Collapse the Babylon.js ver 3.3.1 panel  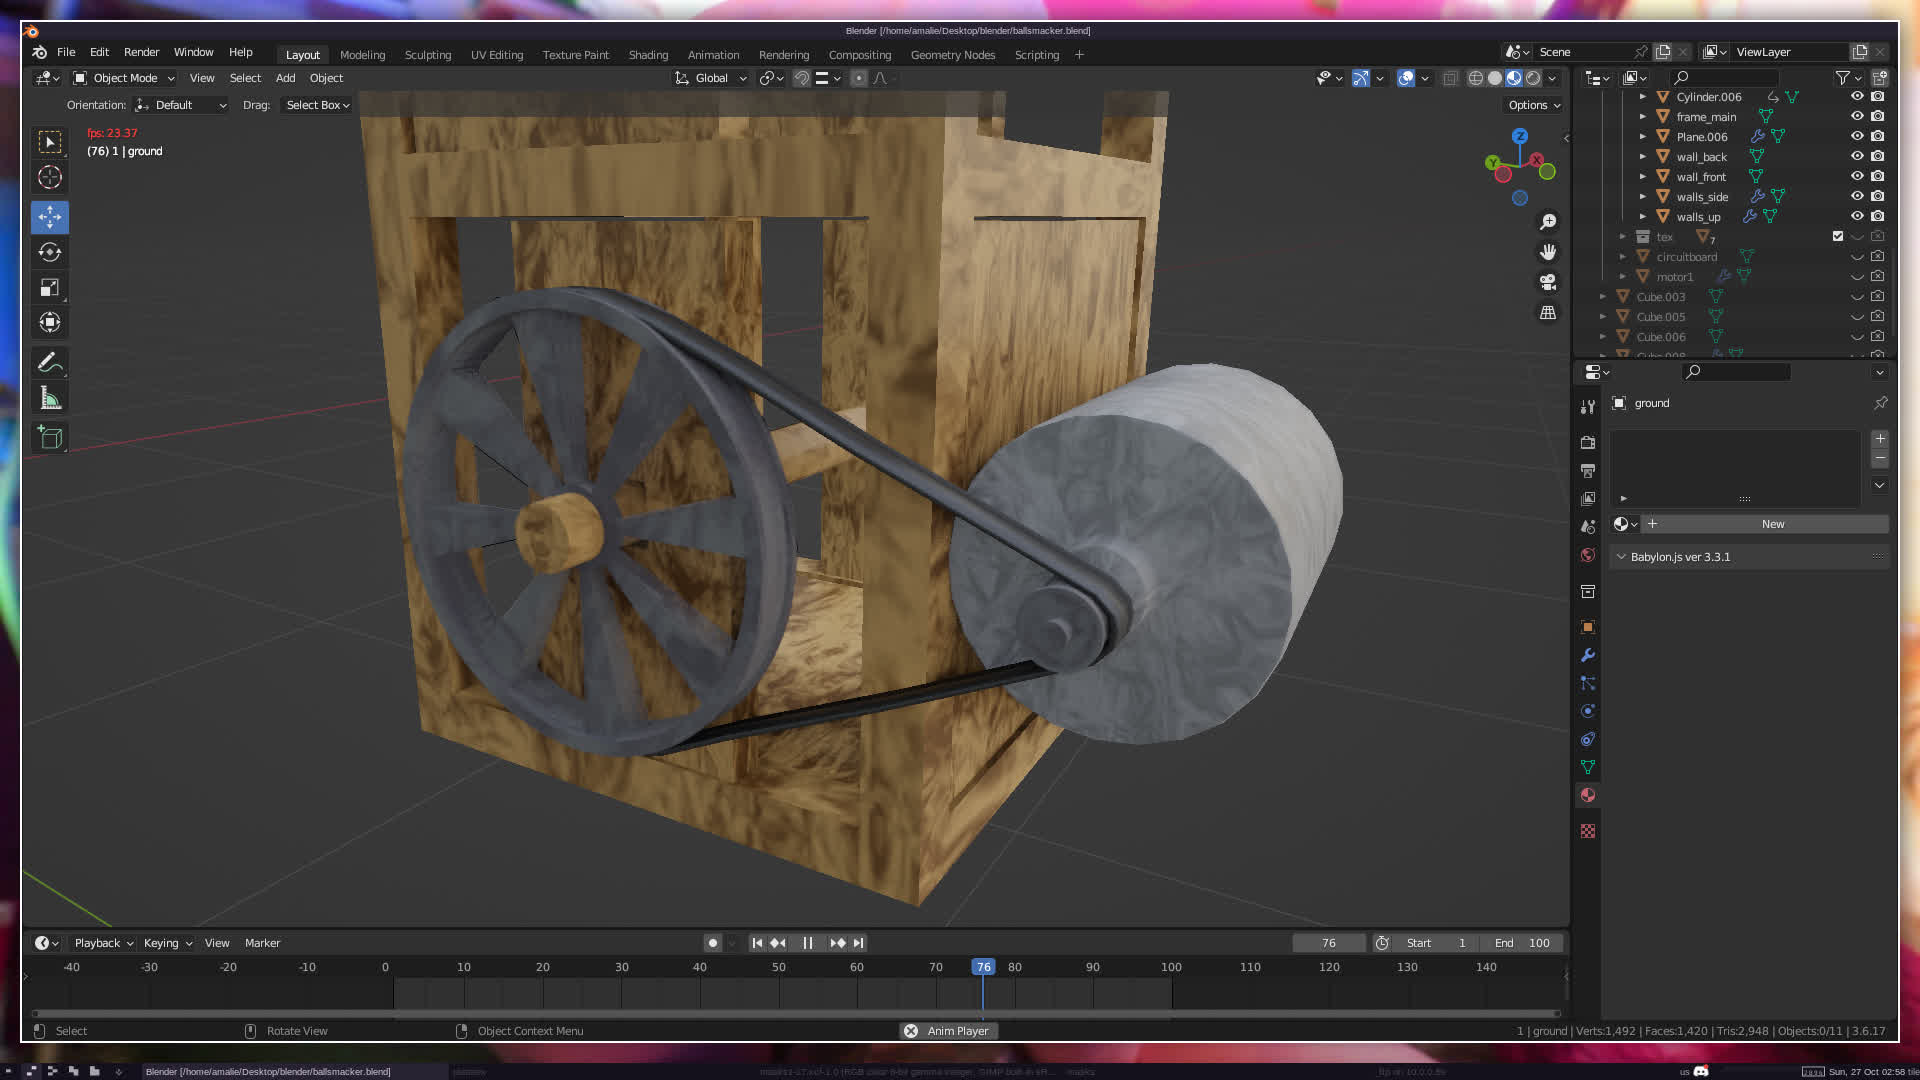coord(1621,557)
